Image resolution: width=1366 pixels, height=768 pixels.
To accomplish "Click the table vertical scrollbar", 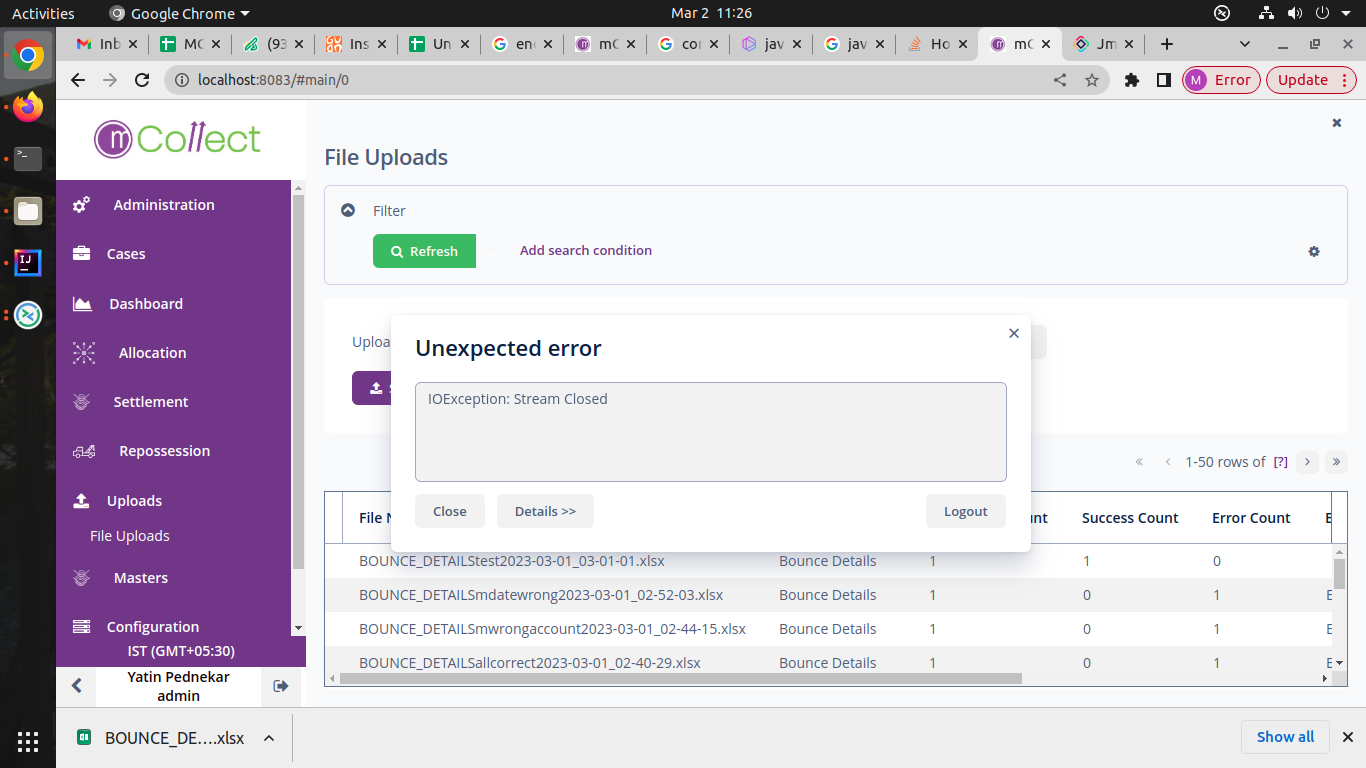I will pyautogui.click(x=1340, y=573).
